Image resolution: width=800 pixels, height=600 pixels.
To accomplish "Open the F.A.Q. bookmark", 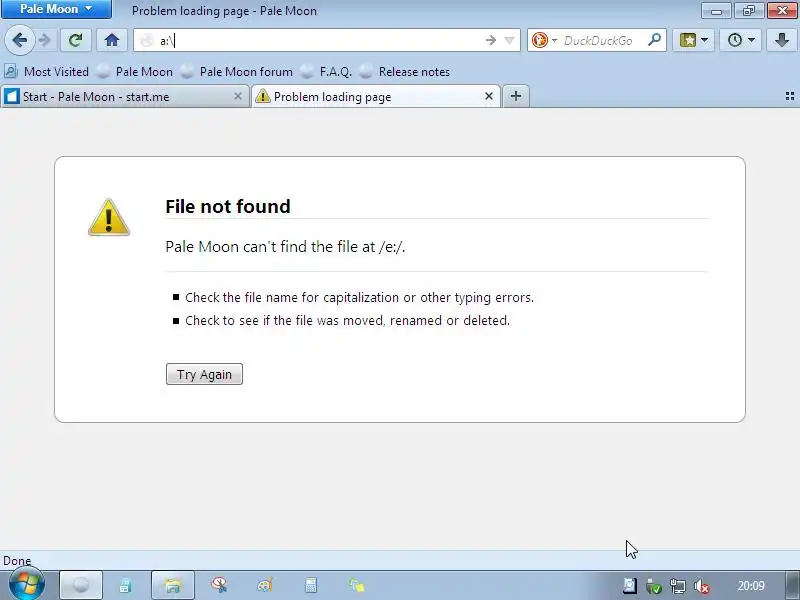I will coord(327,72).
